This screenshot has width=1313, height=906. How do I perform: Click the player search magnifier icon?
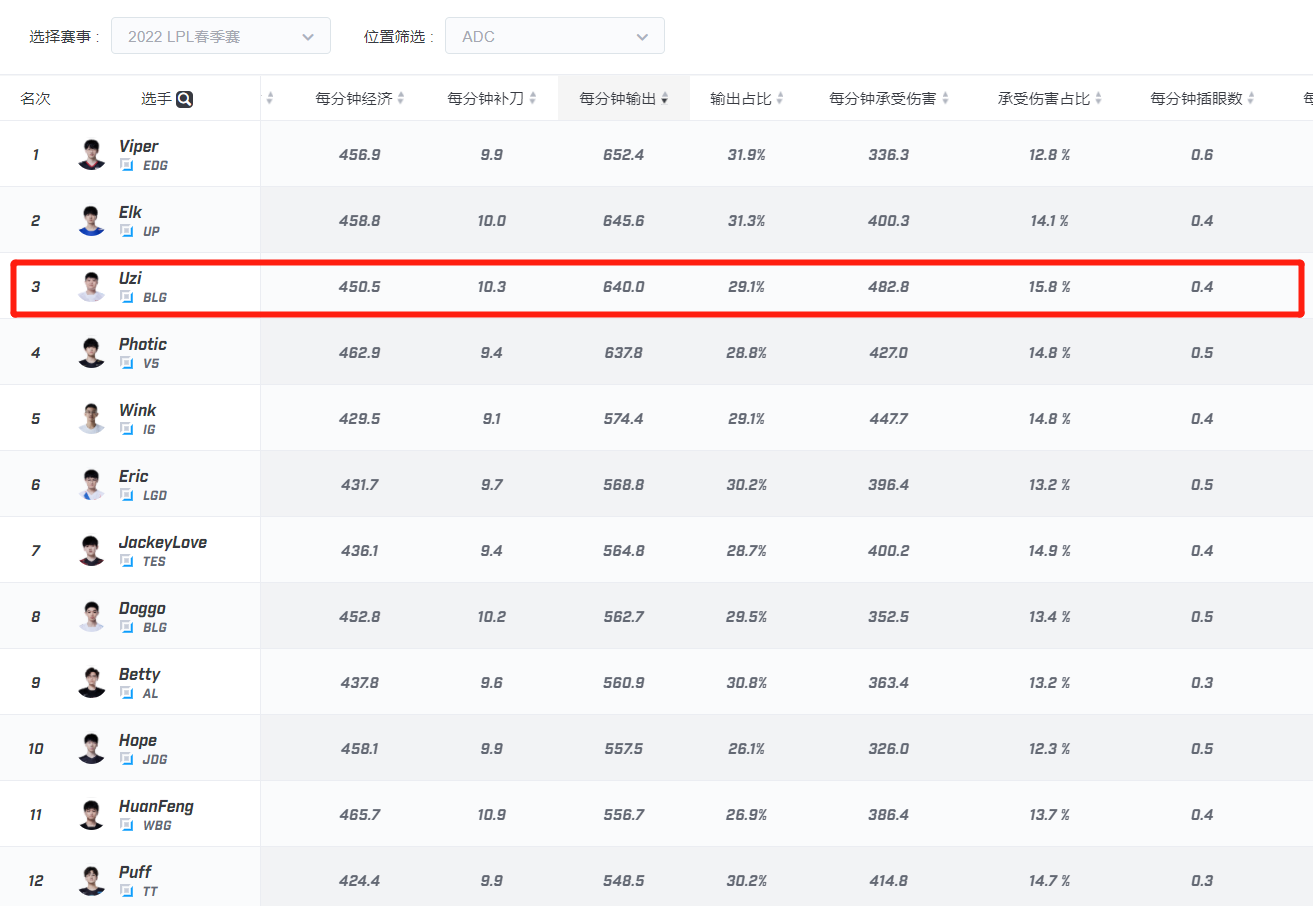click(x=184, y=99)
